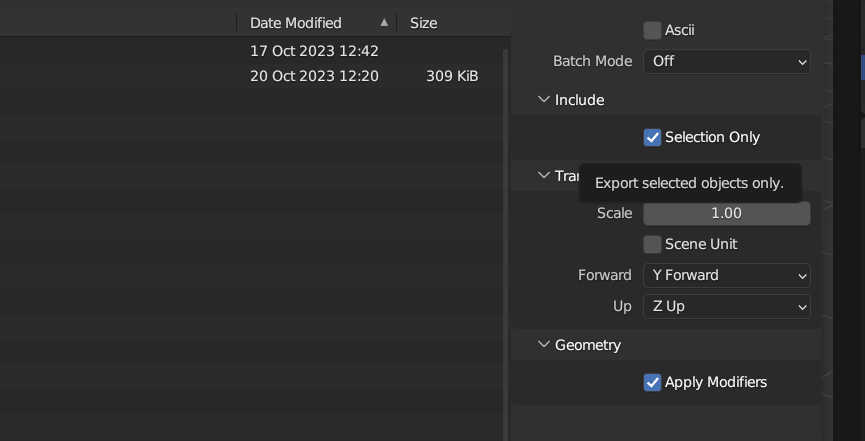Viewport: 865px width, 441px height.
Task: Sort files by the Size column header
Action: tap(424, 22)
